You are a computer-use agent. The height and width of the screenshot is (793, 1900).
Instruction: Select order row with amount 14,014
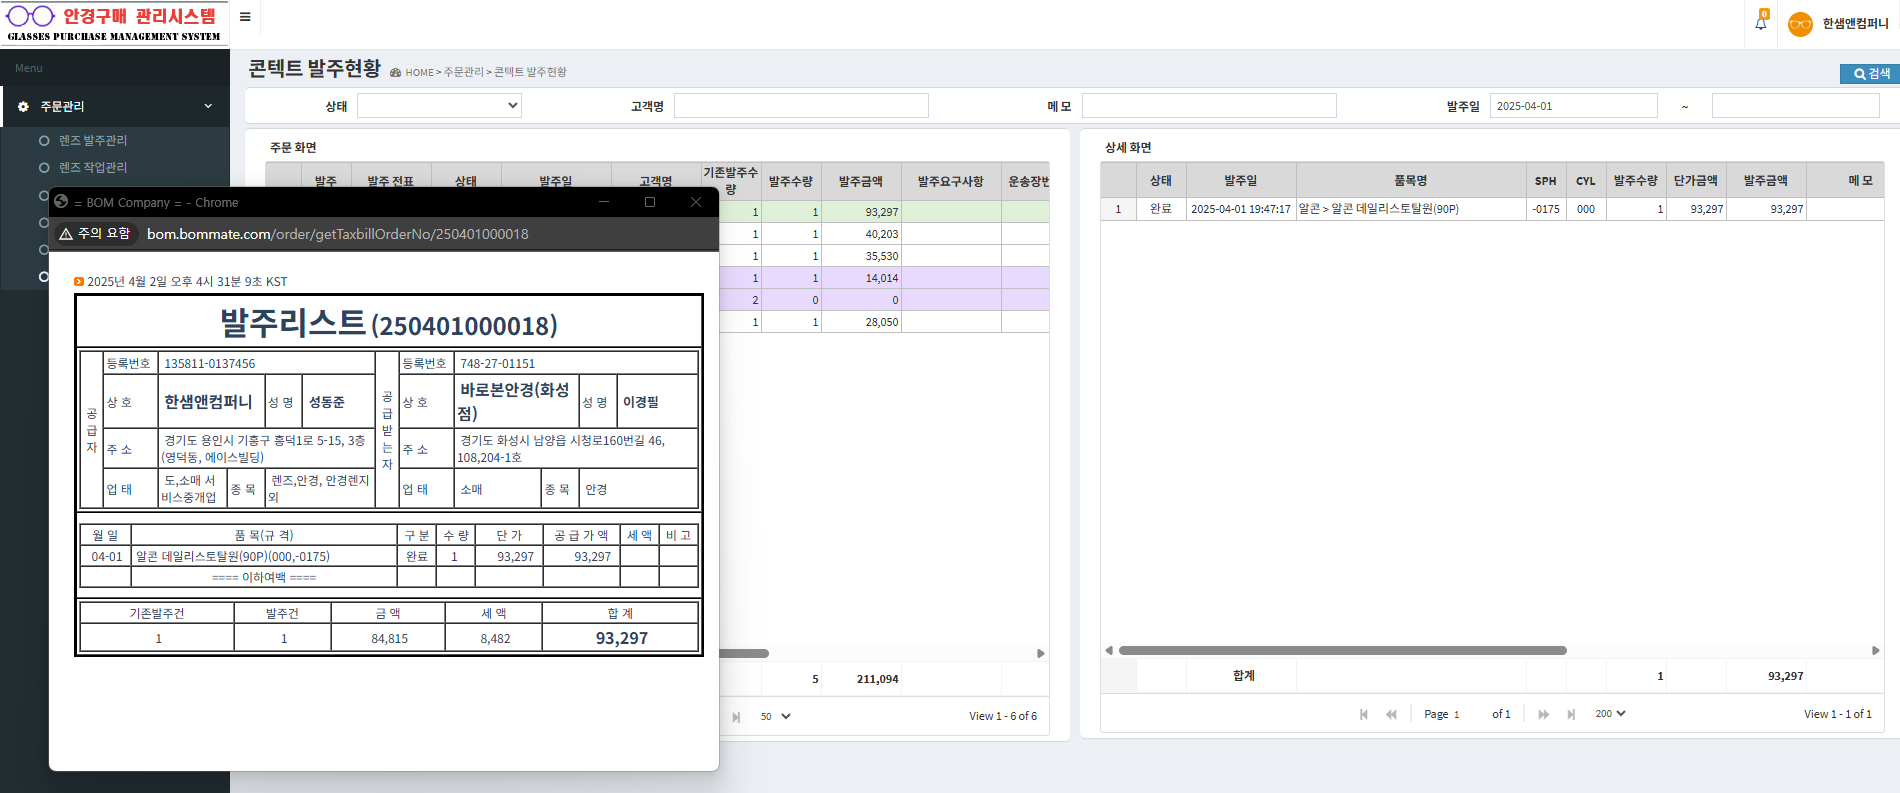(x=884, y=278)
